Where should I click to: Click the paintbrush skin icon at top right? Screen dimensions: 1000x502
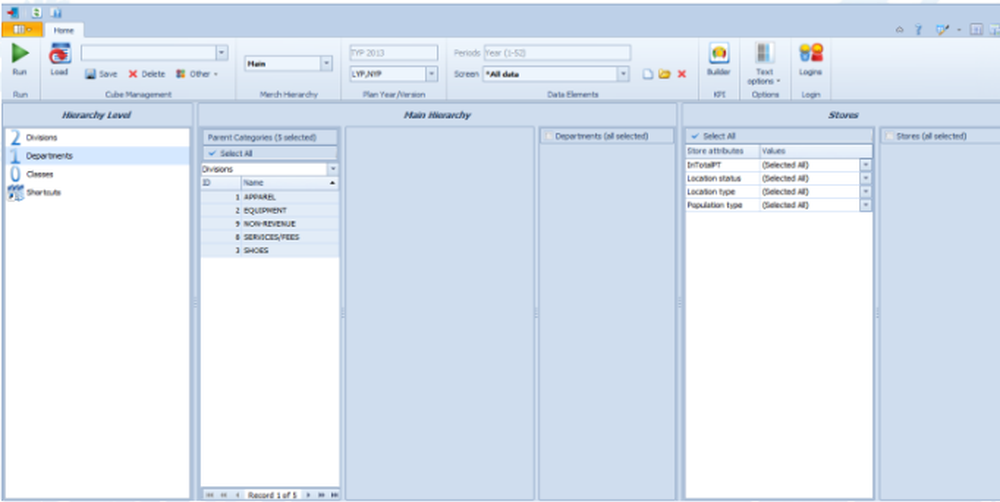[x=942, y=29]
